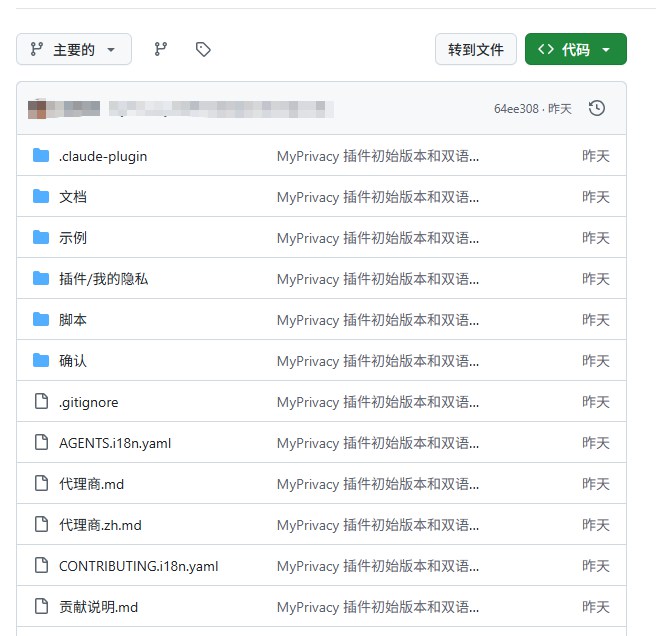The image size is (656, 636).
Task: Click folder icon beside 脚本
Action: 41,319
